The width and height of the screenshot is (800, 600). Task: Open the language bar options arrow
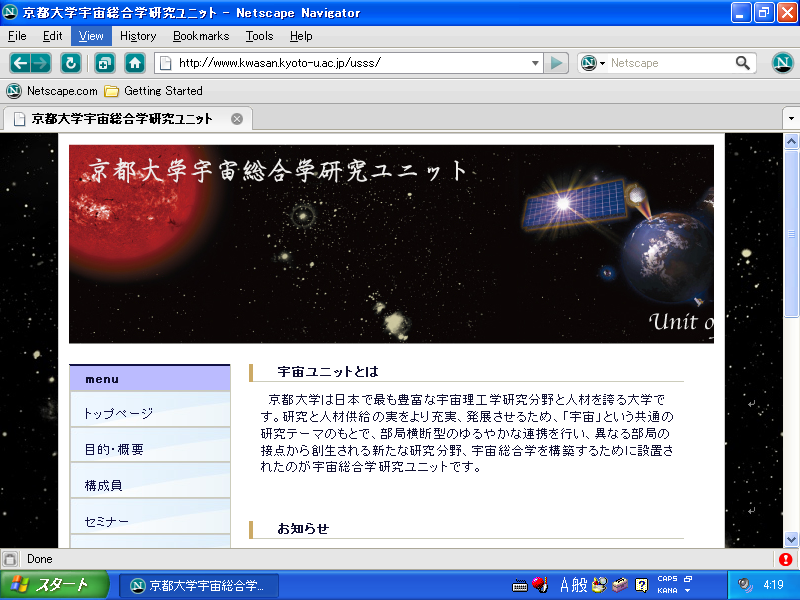pos(687,591)
